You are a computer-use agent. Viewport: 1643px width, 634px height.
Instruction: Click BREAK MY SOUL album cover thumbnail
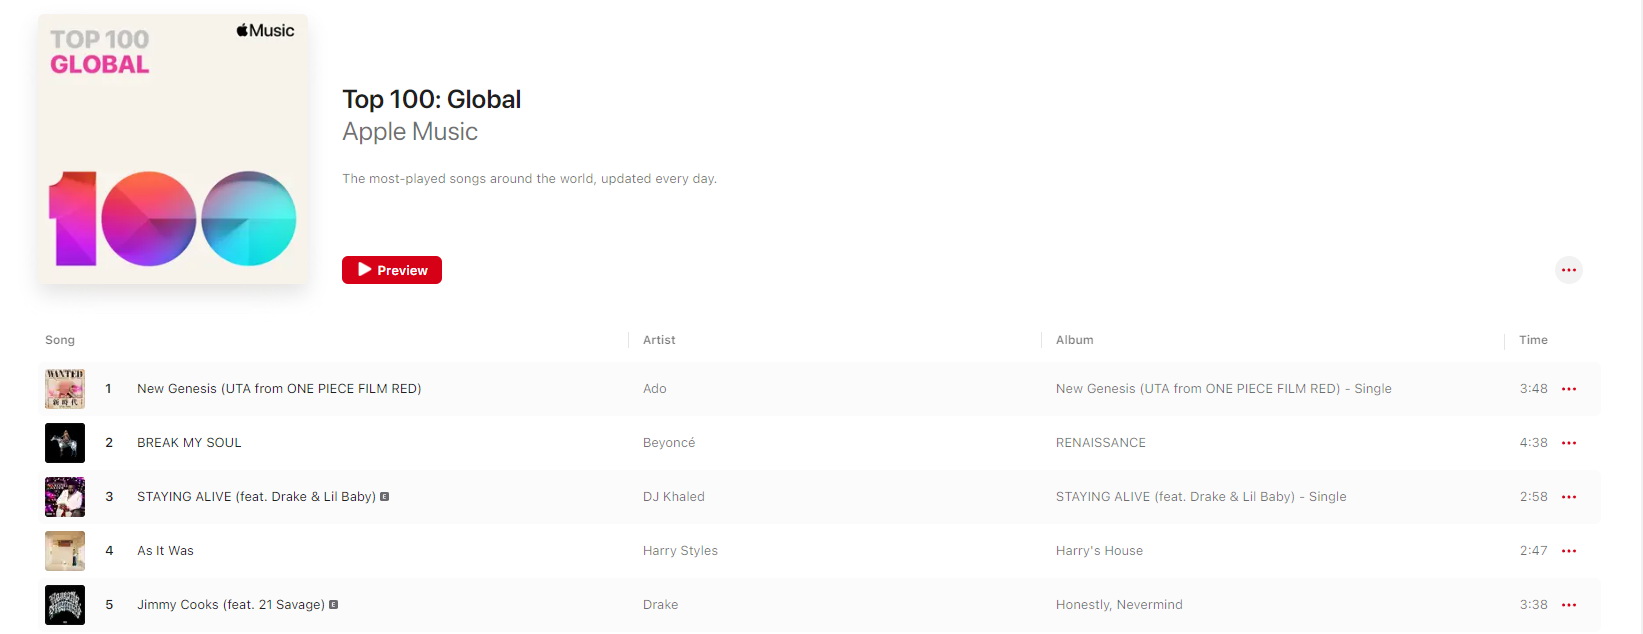pos(65,443)
